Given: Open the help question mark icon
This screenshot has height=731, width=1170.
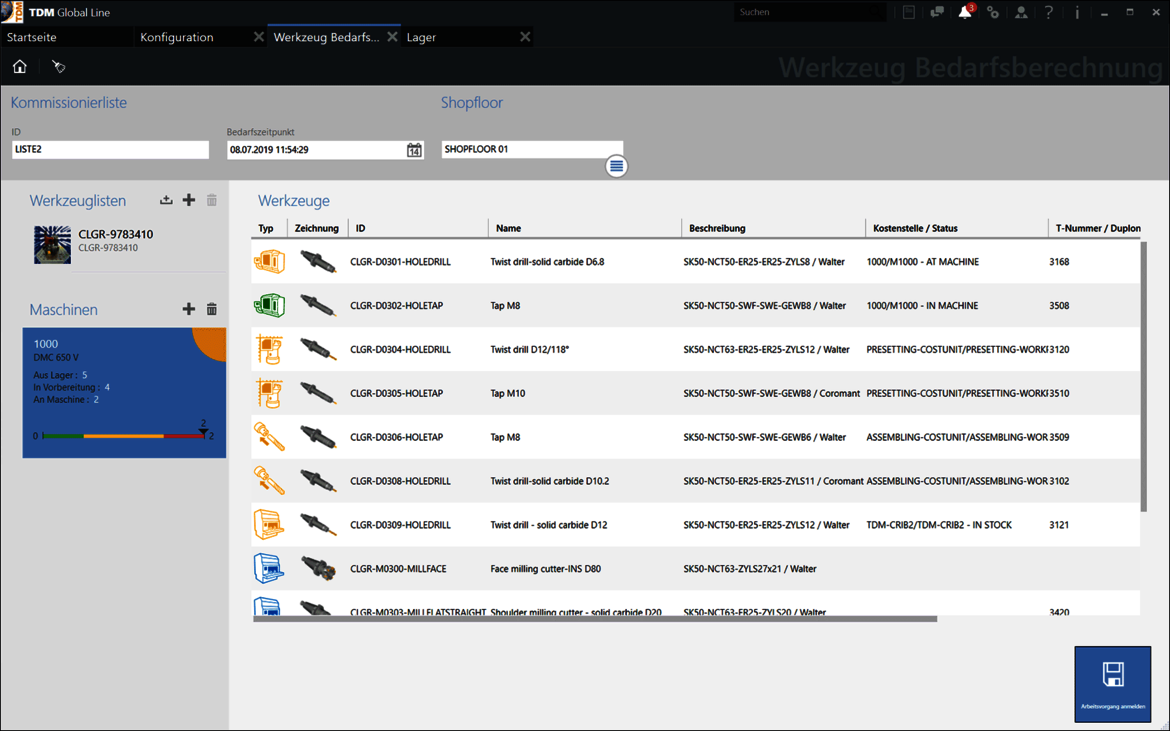Looking at the screenshot, I should (1049, 12).
